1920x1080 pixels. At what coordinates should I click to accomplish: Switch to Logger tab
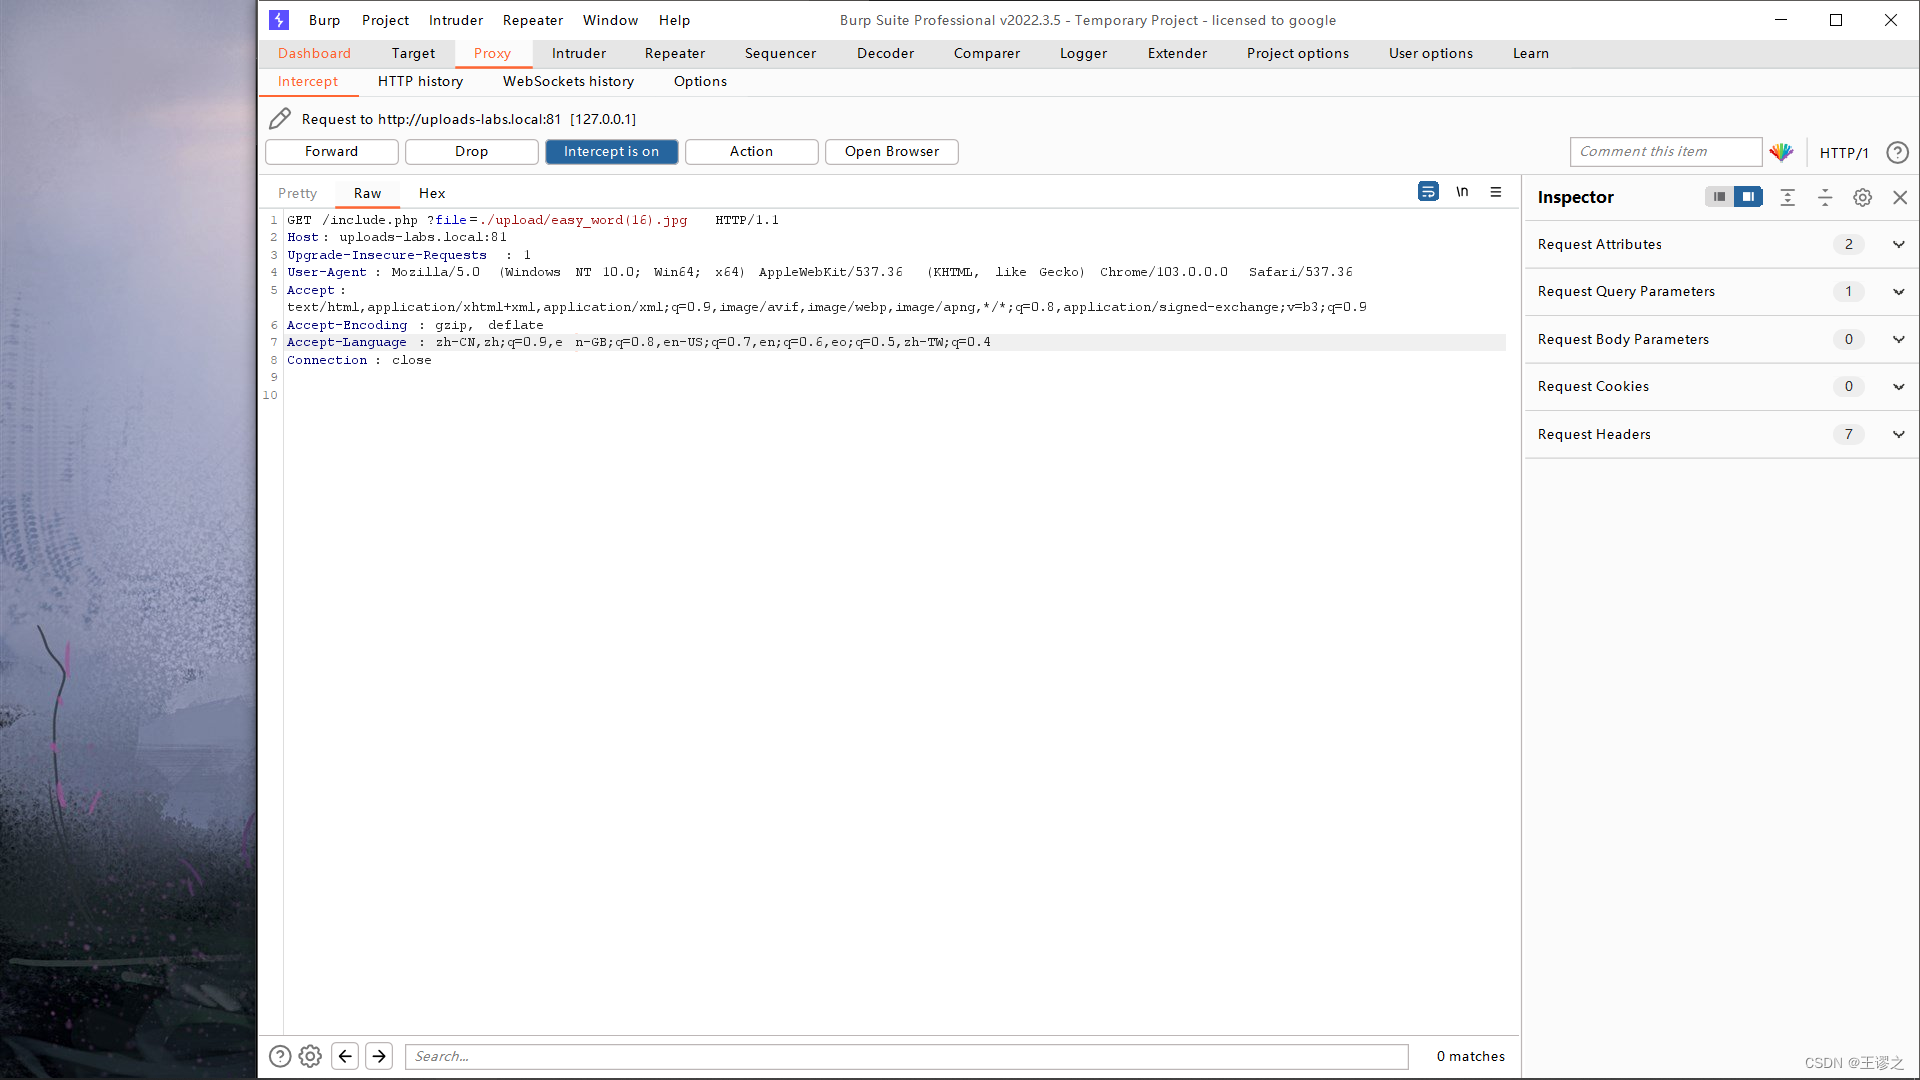1083,54
